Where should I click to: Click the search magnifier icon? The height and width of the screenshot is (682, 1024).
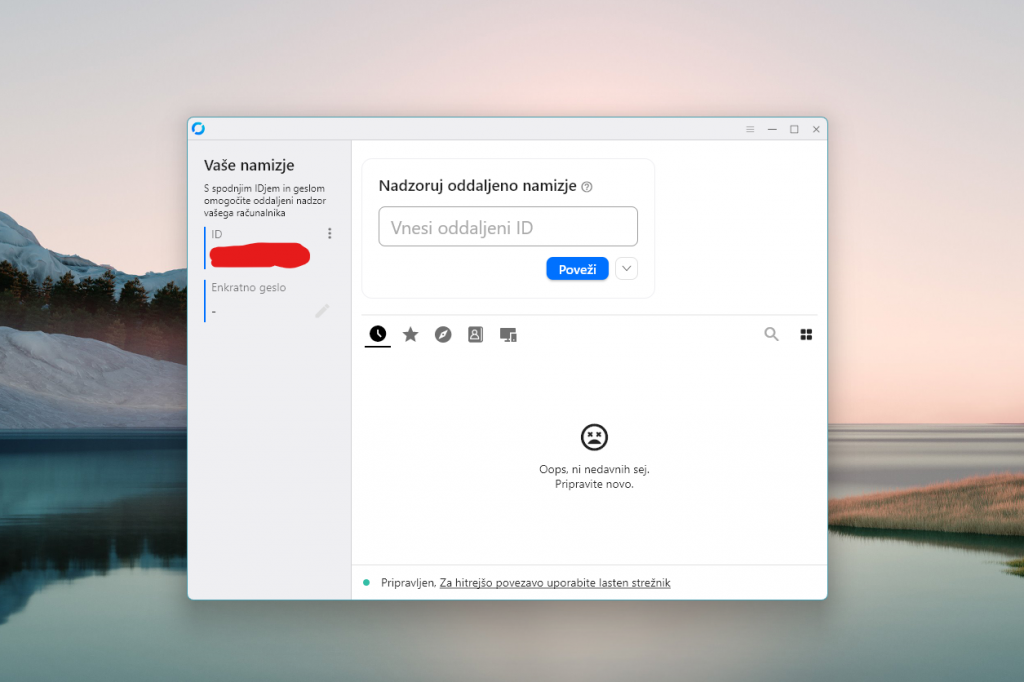771,334
